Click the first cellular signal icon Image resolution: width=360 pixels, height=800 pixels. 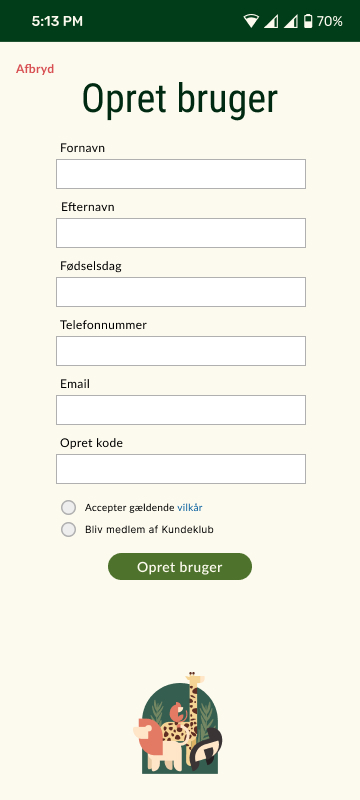point(271,21)
